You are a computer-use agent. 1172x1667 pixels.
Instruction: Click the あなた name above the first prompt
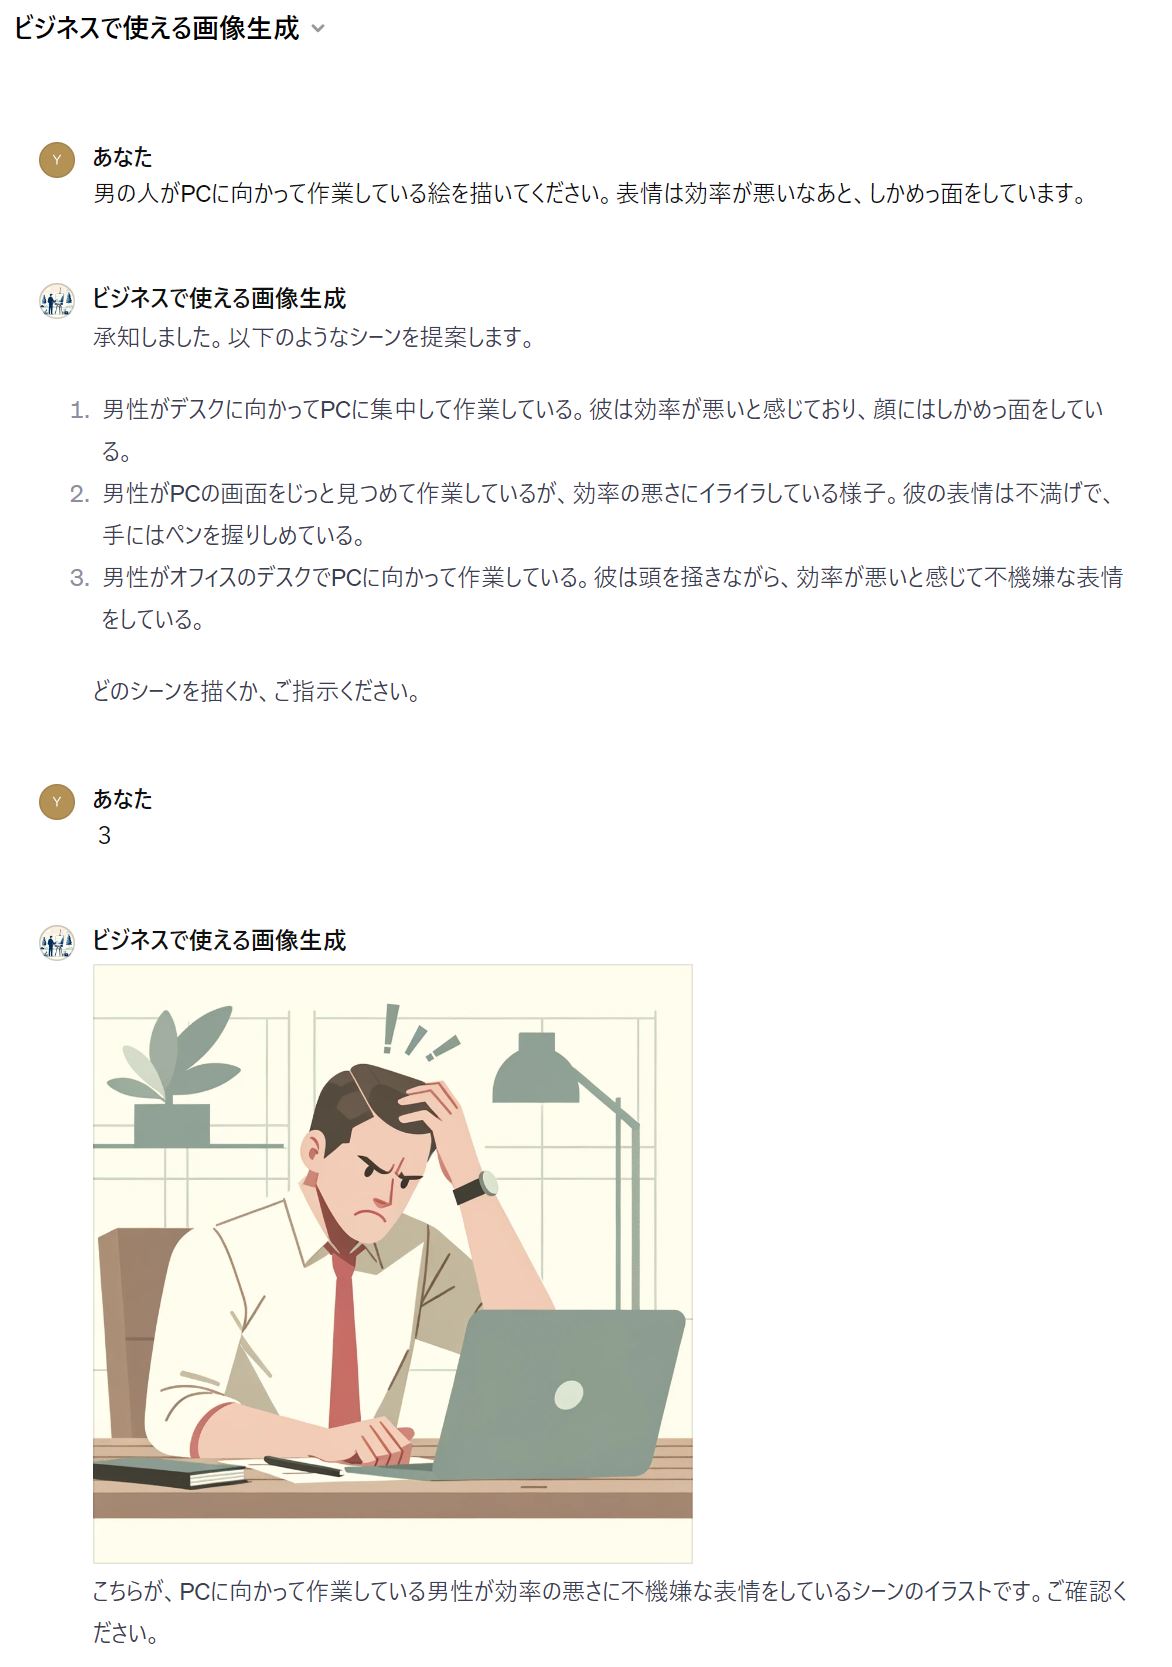pyautogui.click(x=123, y=157)
